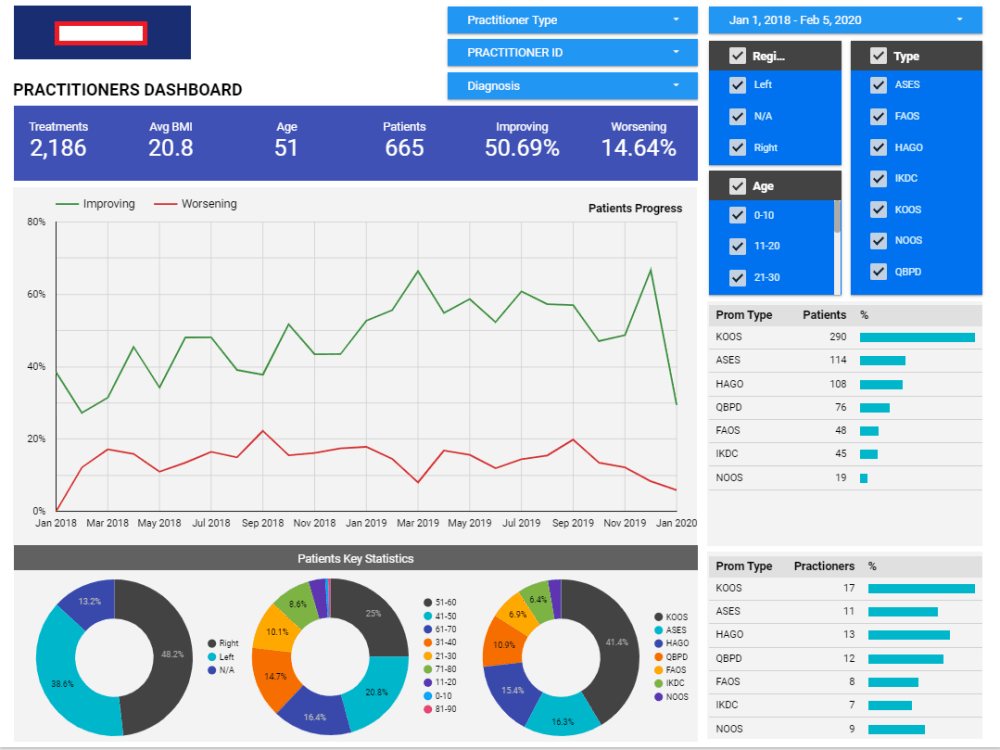This screenshot has height=750, width=1000.
Task: Select HAGO row with 108 patients
Action: (x=845, y=385)
